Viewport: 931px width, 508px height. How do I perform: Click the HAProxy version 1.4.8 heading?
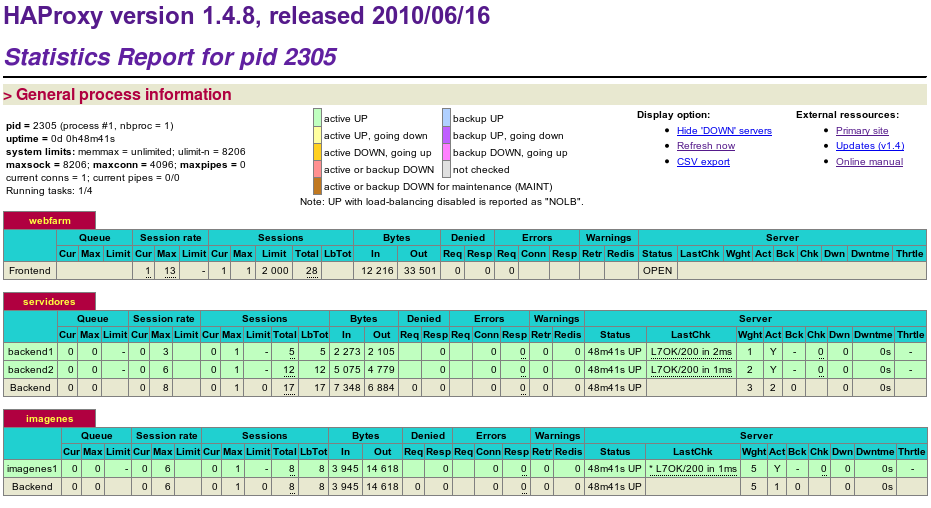(247, 16)
